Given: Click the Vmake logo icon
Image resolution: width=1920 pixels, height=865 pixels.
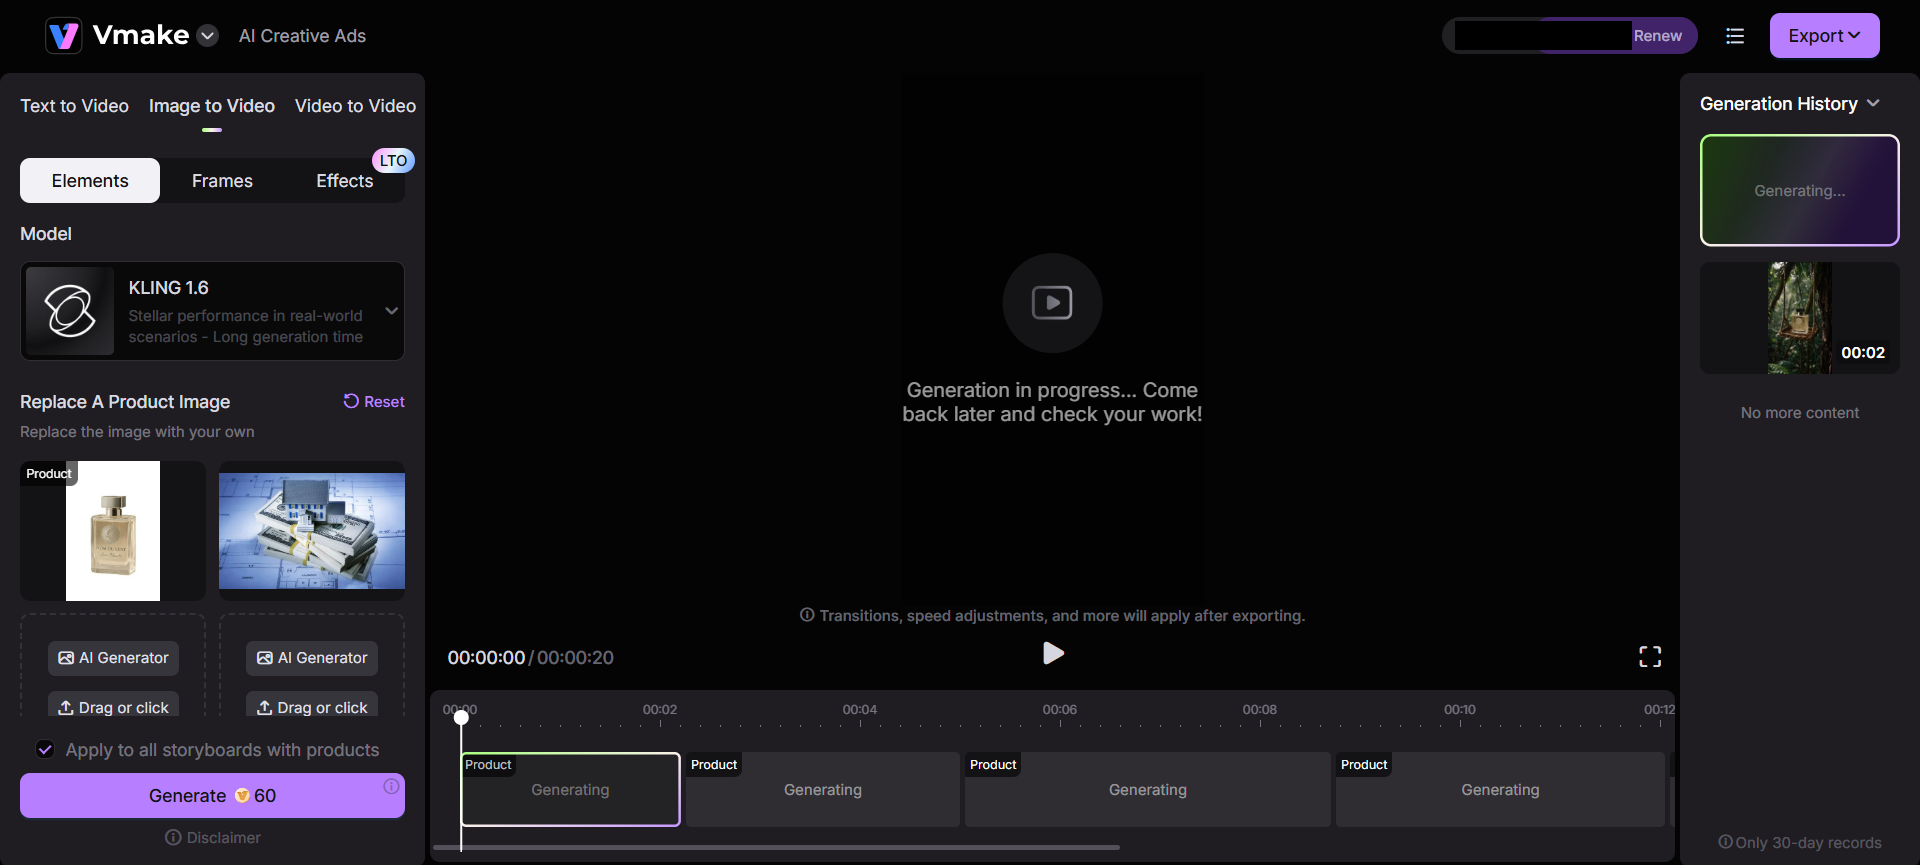Looking at the screenshot, I should coord(64,36).
